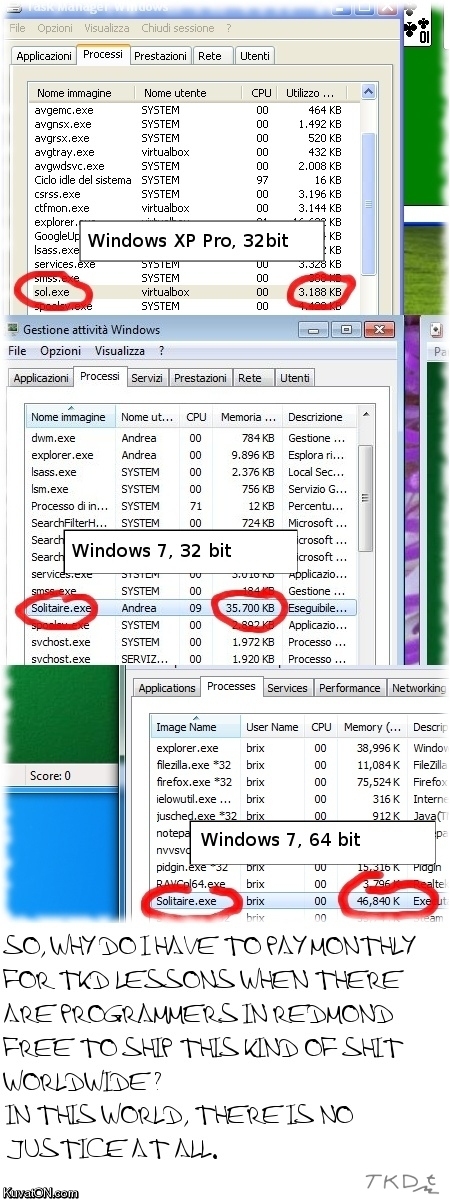The image size is (450, 1200).
Task: Open Chiudi sessione menu in XP Task Manager
Action: point(178,28)
